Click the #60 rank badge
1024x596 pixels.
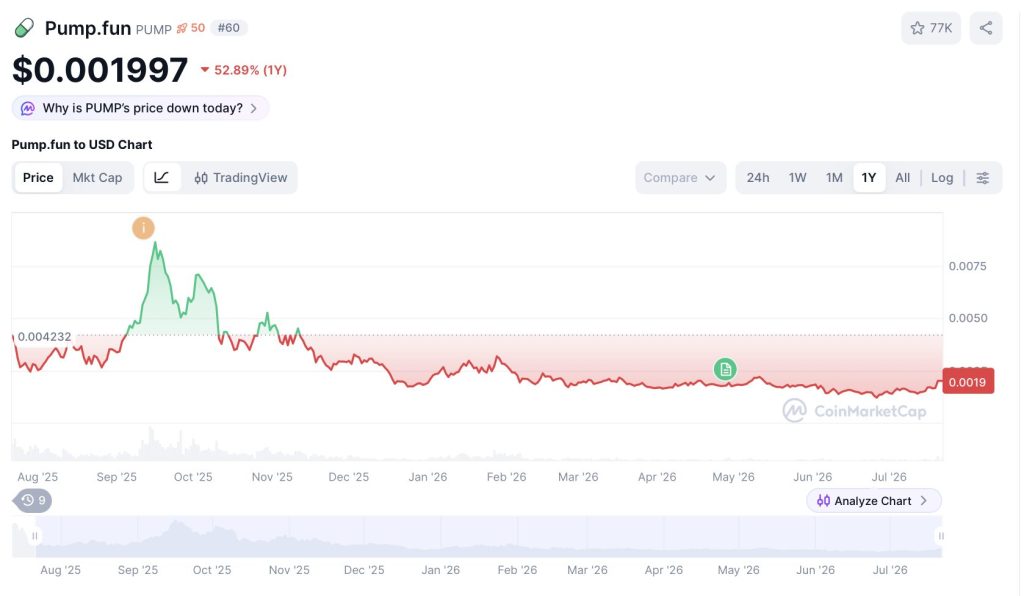[x=229, y=28]
